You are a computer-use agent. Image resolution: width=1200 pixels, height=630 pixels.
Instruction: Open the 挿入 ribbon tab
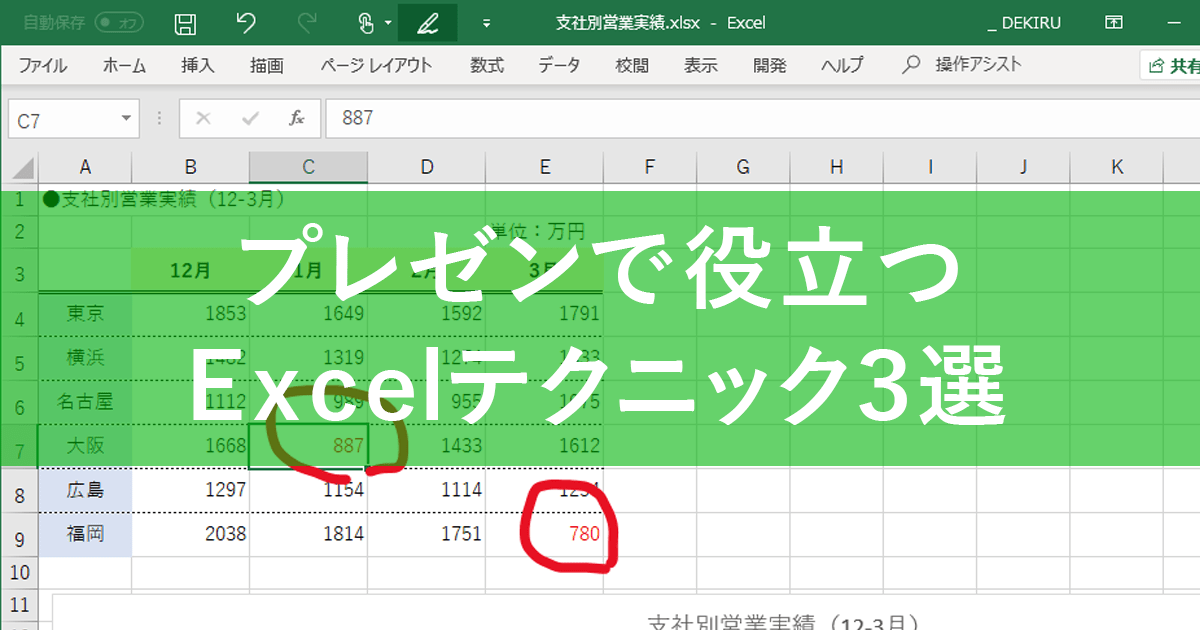click(x=198, y=66)
